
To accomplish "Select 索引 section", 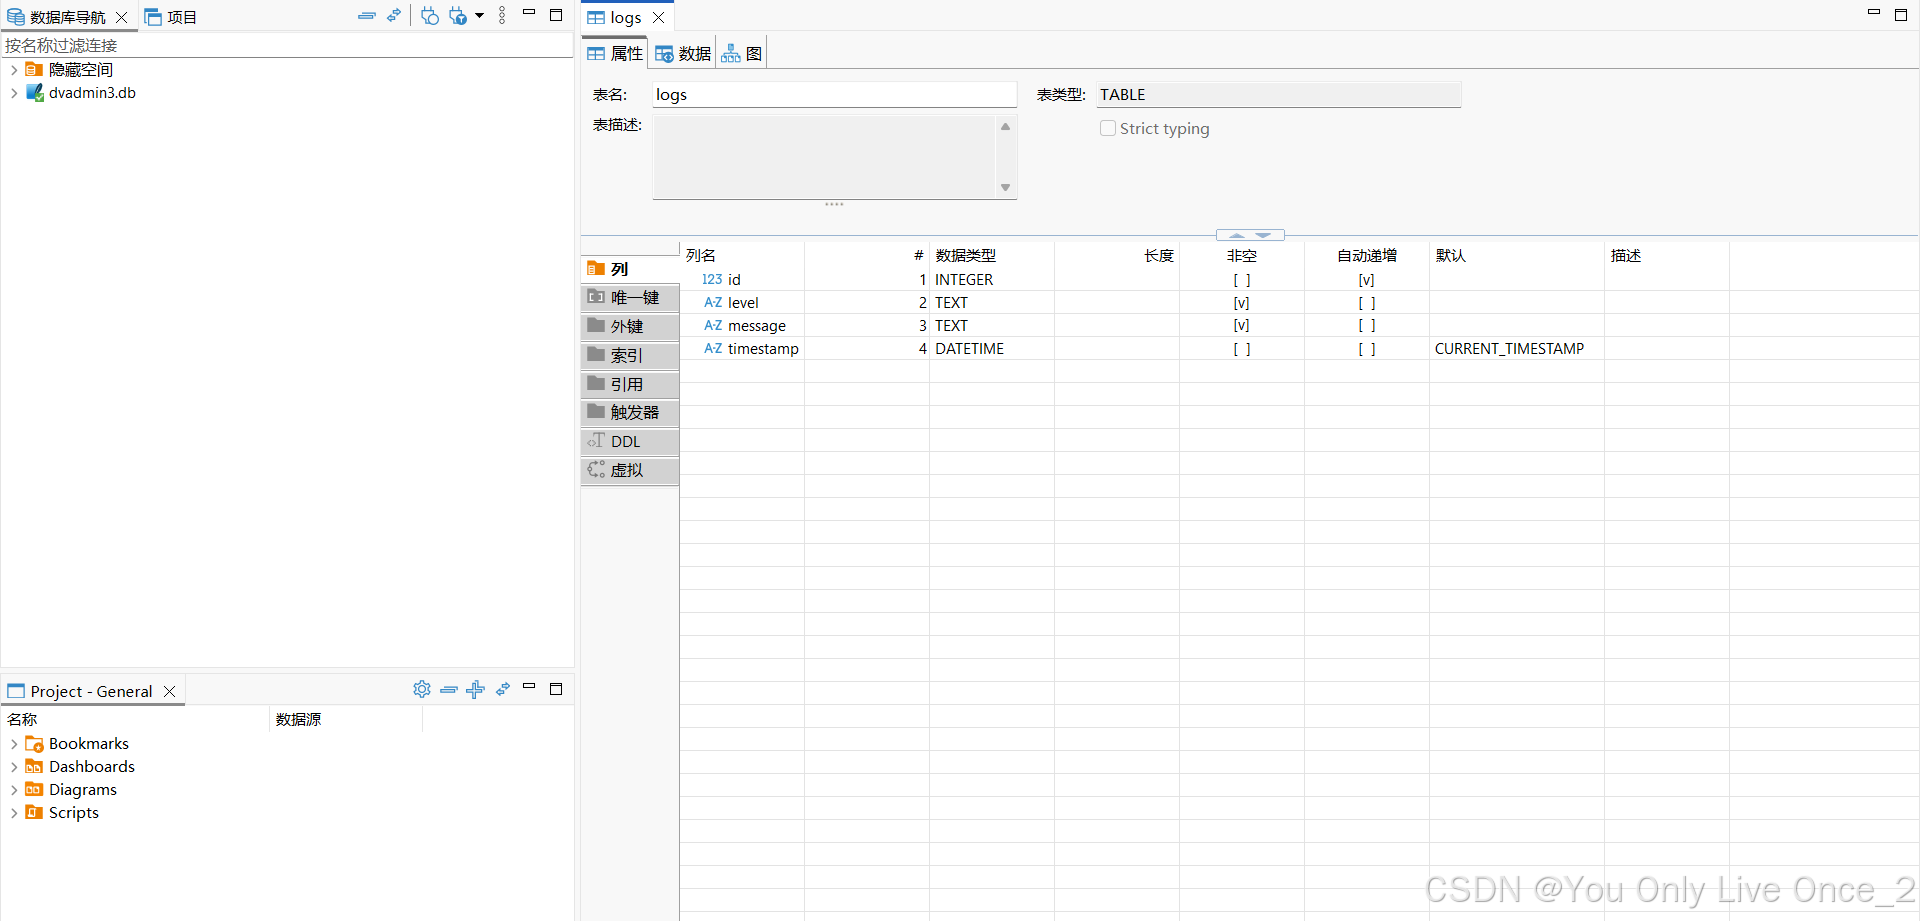I will coord(630,356).
